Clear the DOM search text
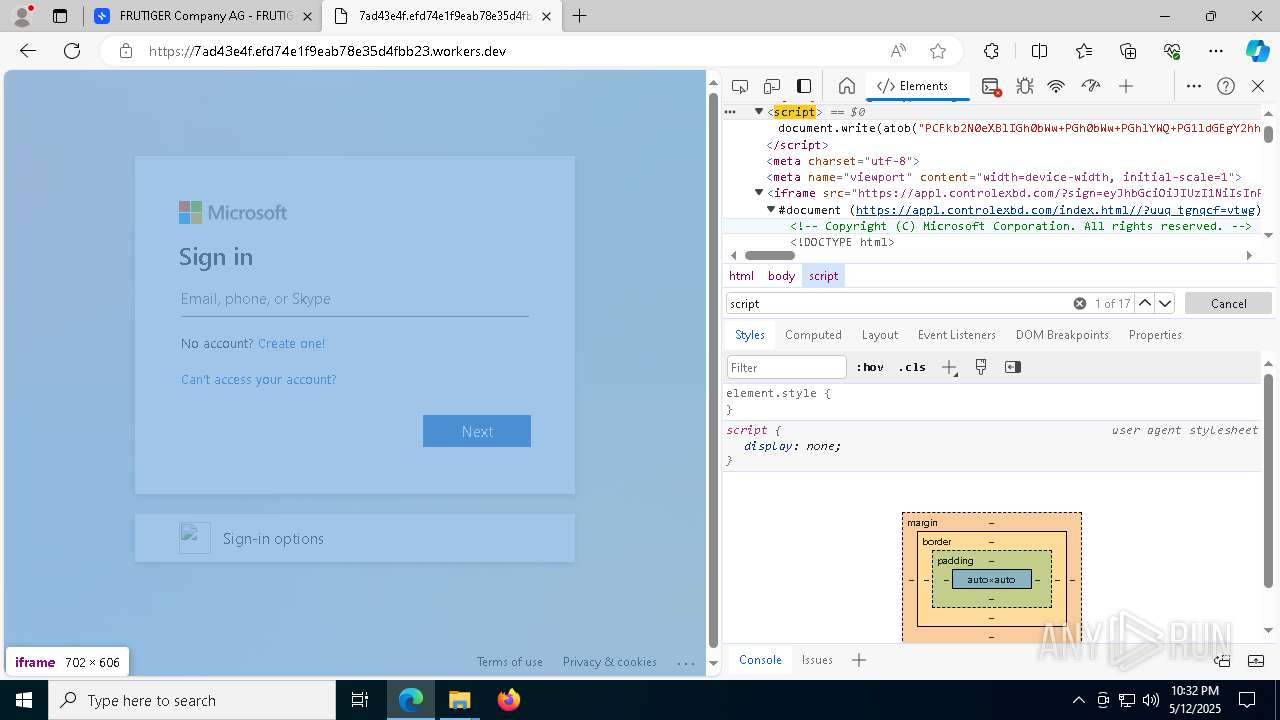The image size is (1280, 720). (x=1080, y=303)
